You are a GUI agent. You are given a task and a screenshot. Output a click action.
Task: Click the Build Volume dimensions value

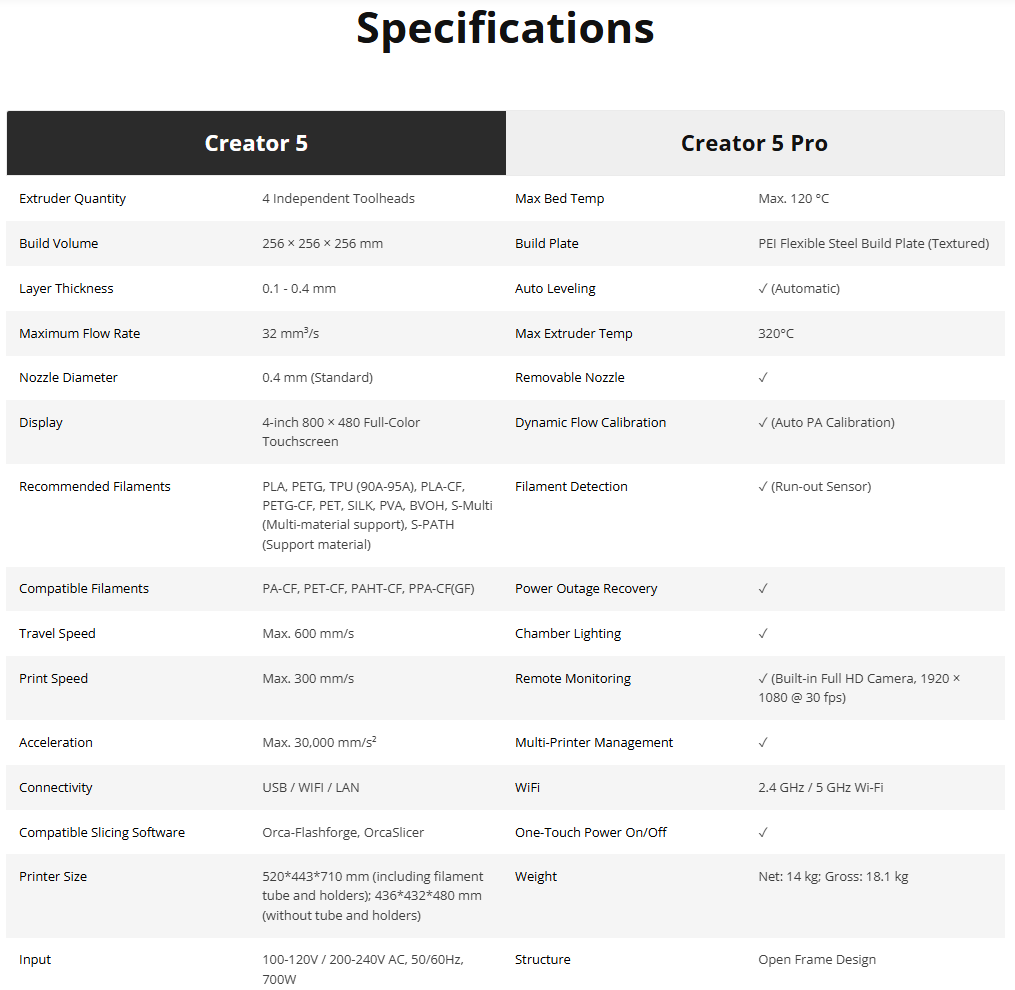tap(322, 244)
